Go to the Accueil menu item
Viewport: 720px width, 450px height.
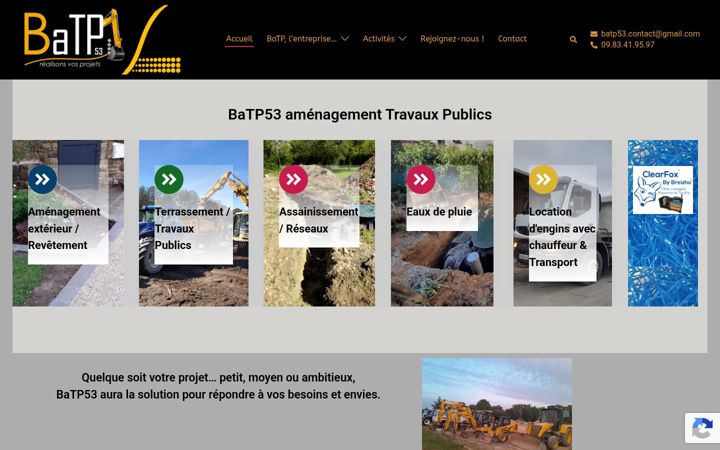pos(239,39)
